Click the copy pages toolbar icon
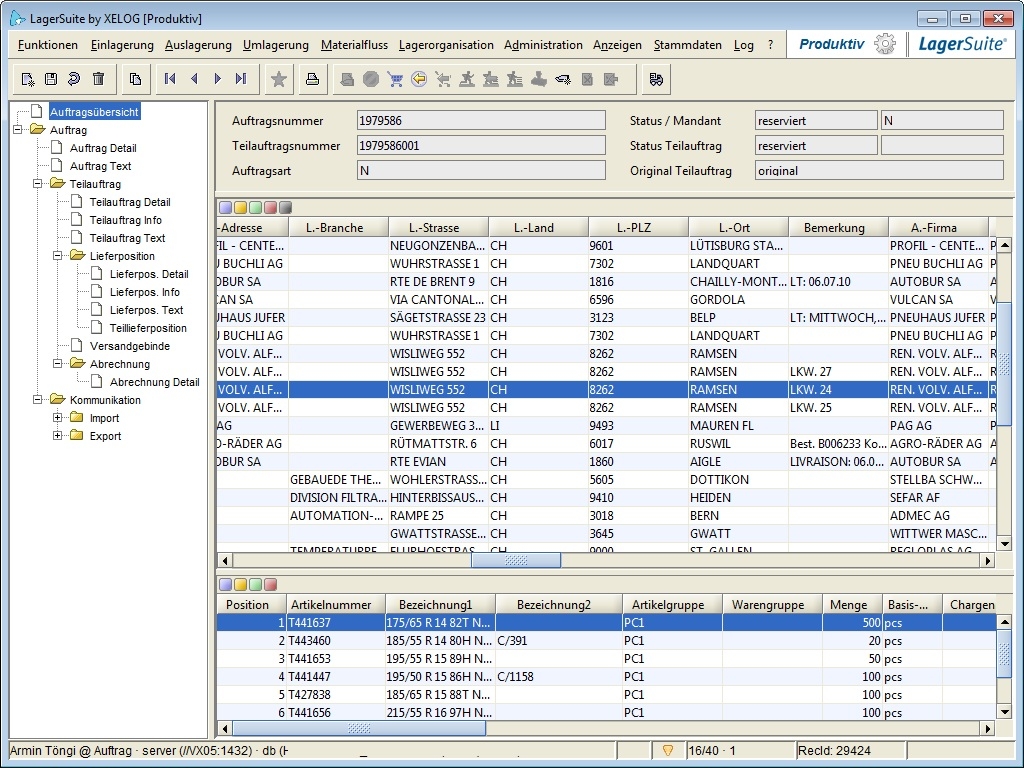The image size is (1024, 768). [x=135, y=79]
